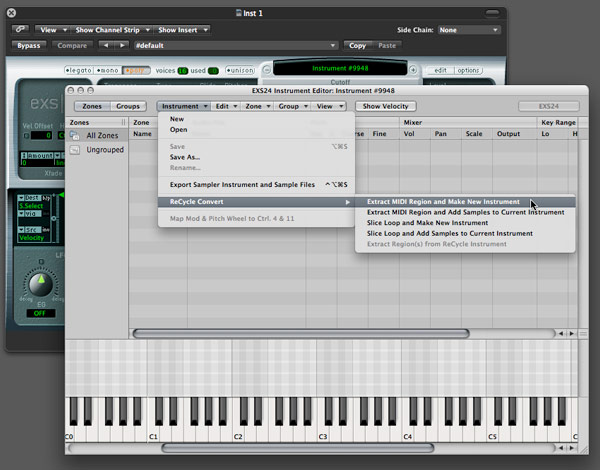Click the LFO delay knob
The image size is (600, 470).
point(41,285)
